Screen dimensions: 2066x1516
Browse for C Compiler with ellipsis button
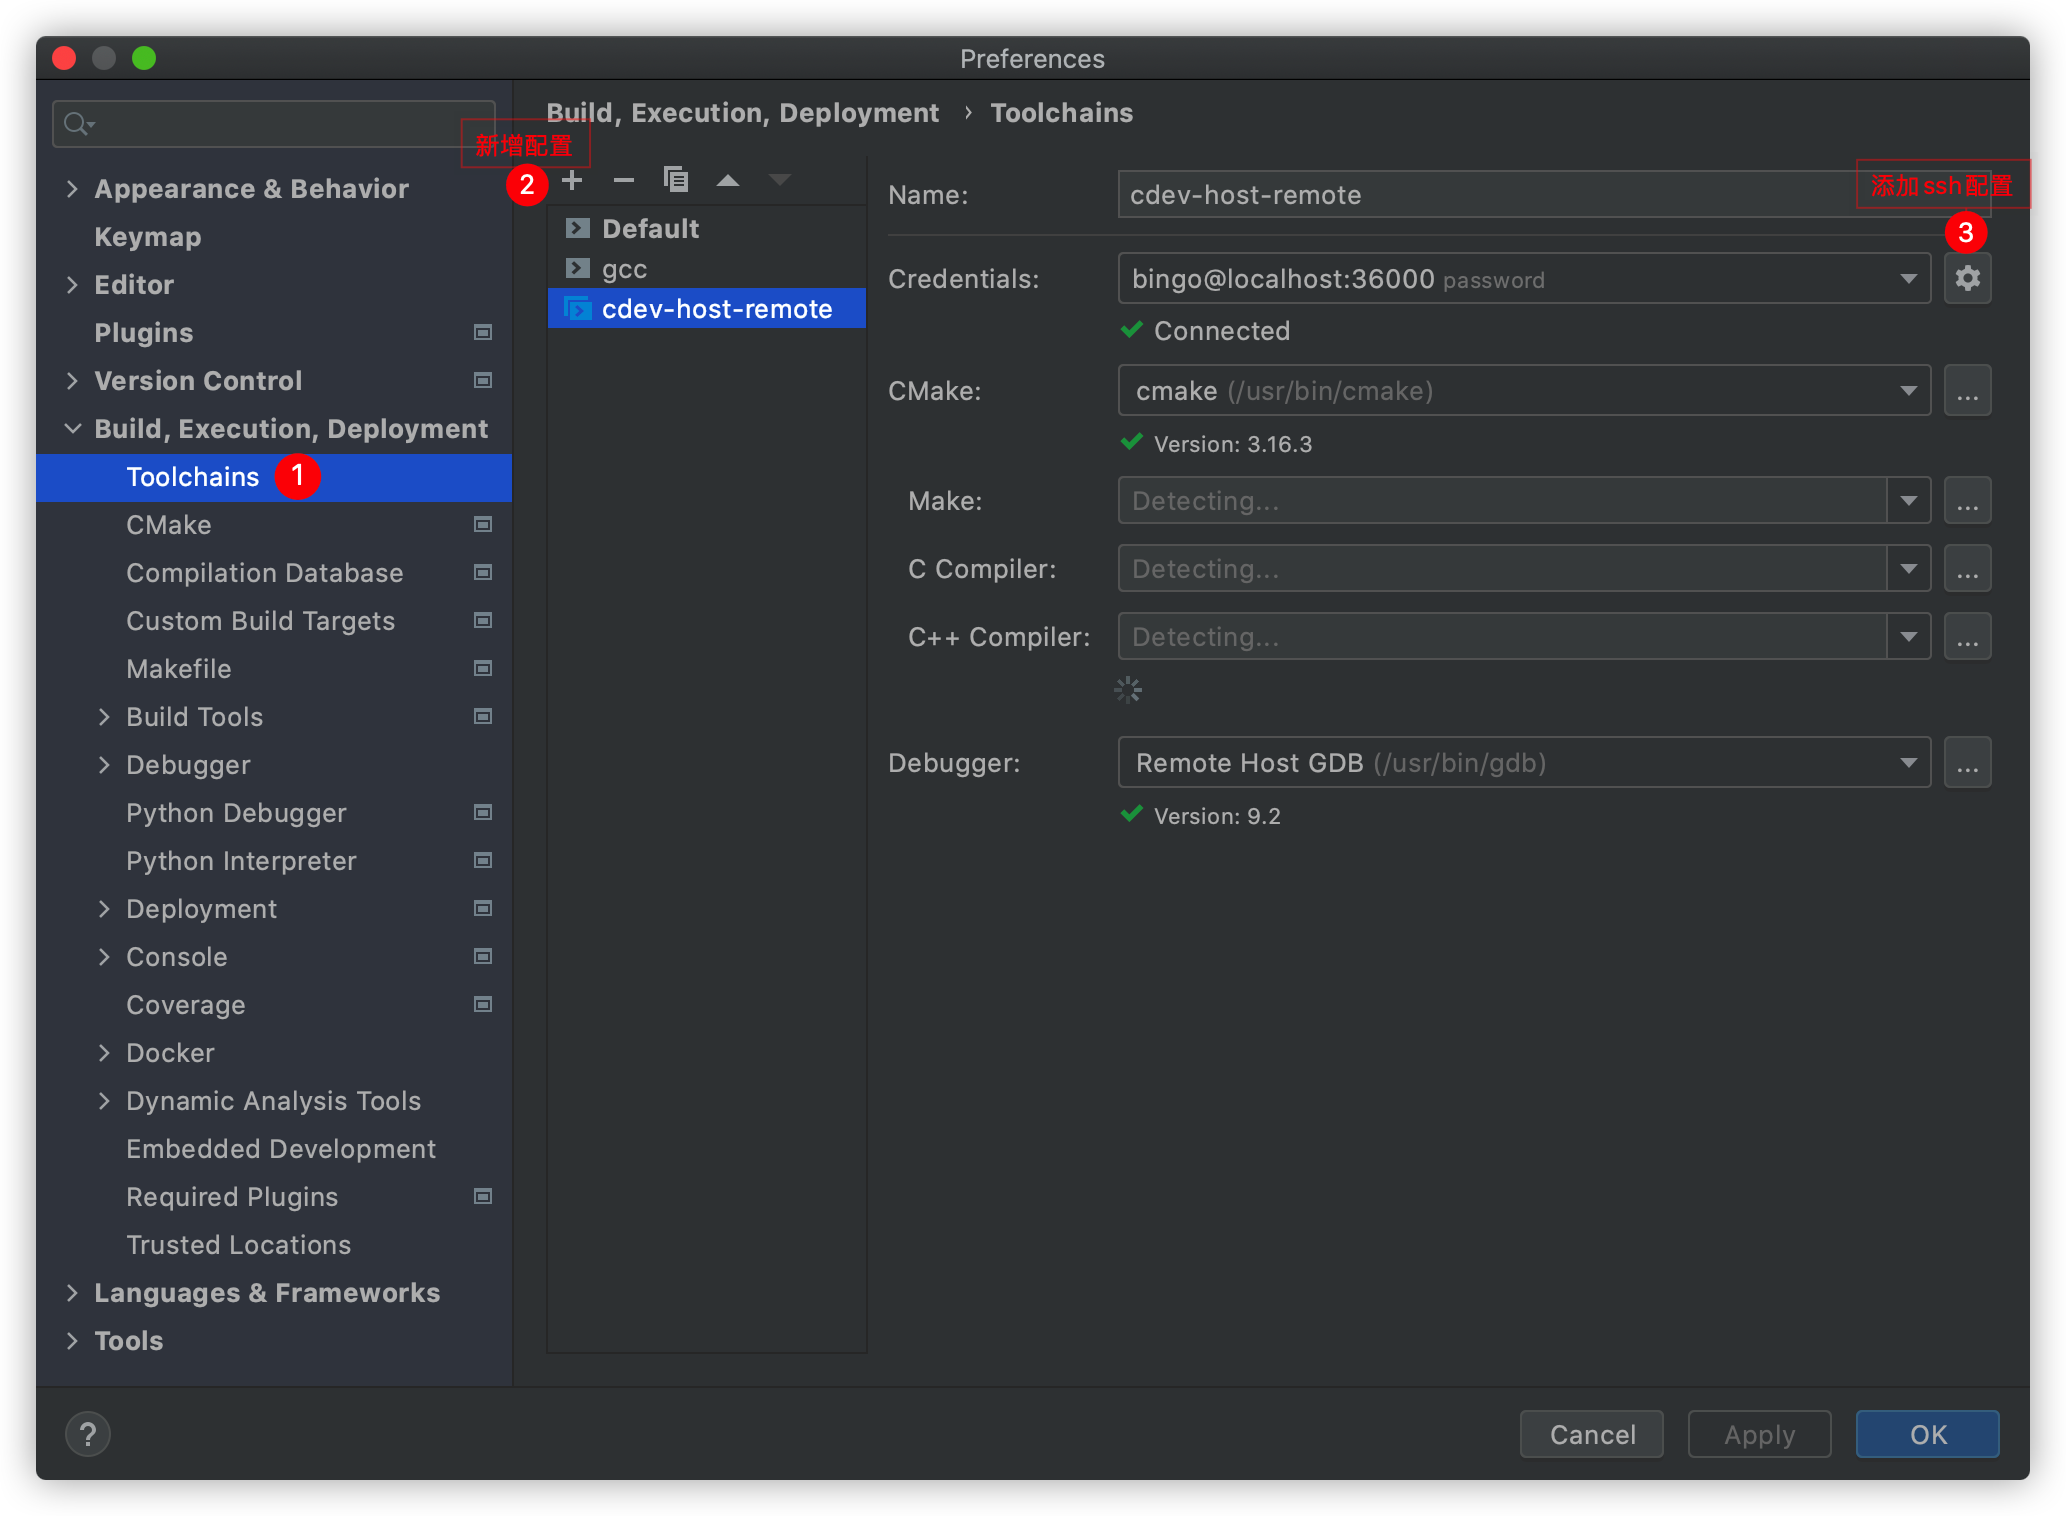click(1967, 569)
